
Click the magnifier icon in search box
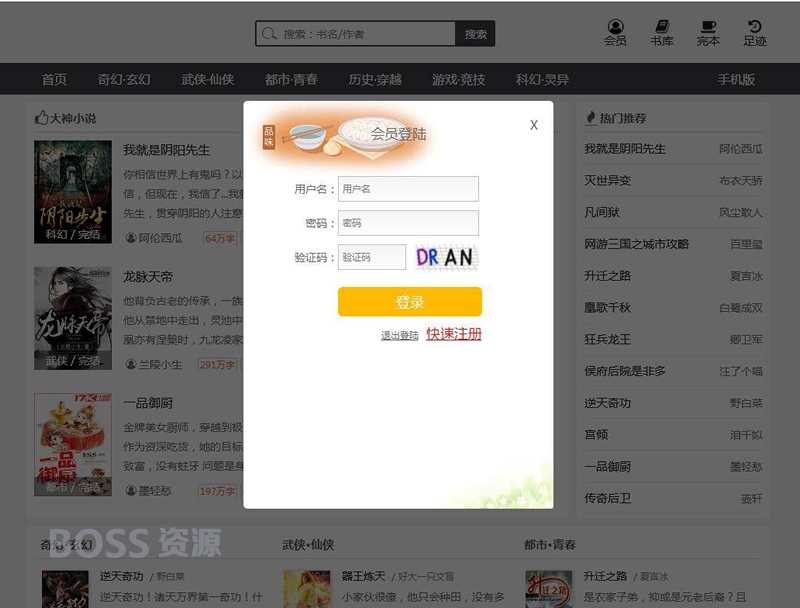(x=269, y=34)
